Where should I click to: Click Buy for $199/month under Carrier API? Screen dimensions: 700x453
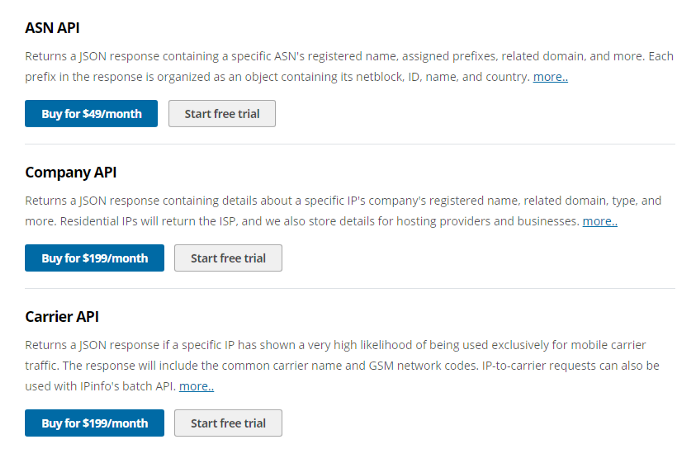click(94, 423)
